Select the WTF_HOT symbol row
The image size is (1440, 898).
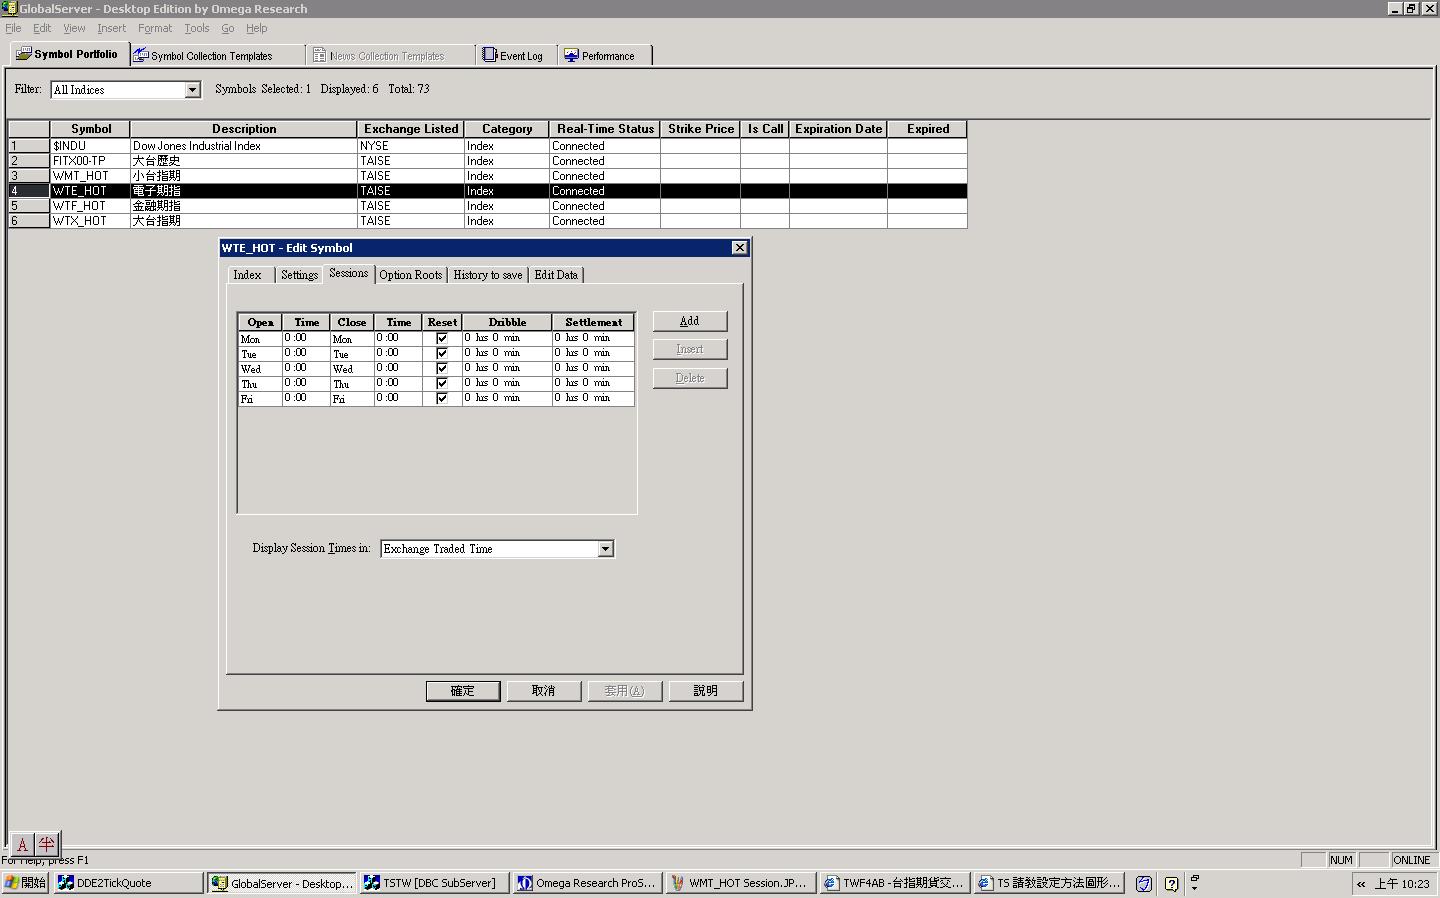pyautogui.click(x=488, y=206)
